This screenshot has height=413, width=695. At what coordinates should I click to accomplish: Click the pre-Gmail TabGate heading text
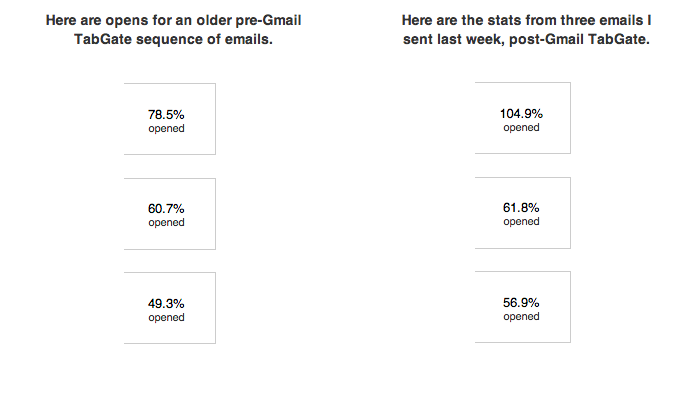coord(173,30)
